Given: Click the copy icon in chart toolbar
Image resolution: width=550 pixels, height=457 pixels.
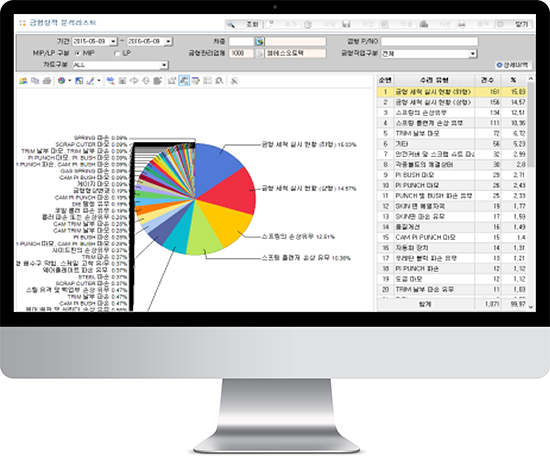Looking at the screenshot, I should coord(35,81).
